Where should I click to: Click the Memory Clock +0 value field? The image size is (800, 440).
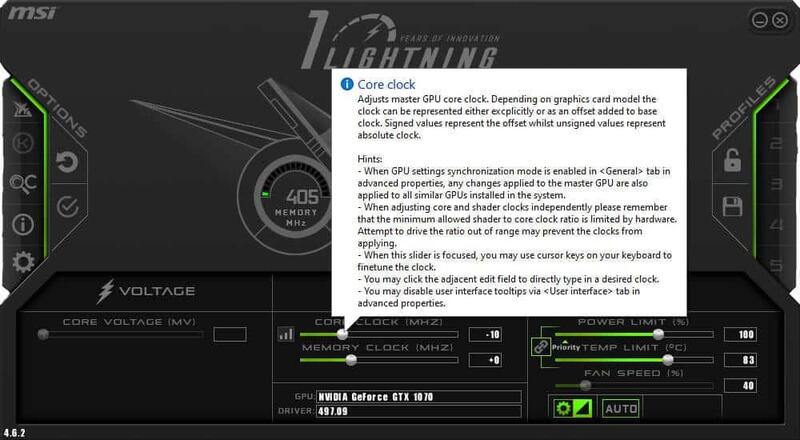[x=485, y=360]
